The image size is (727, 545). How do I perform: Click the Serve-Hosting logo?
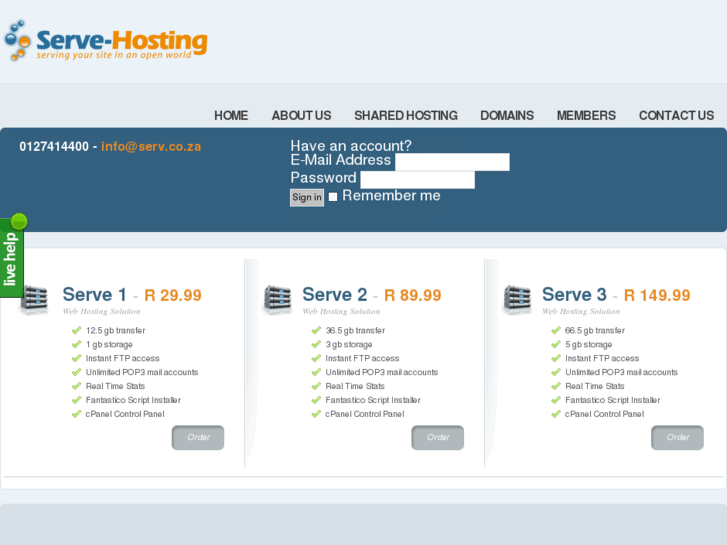pos(106,41)
